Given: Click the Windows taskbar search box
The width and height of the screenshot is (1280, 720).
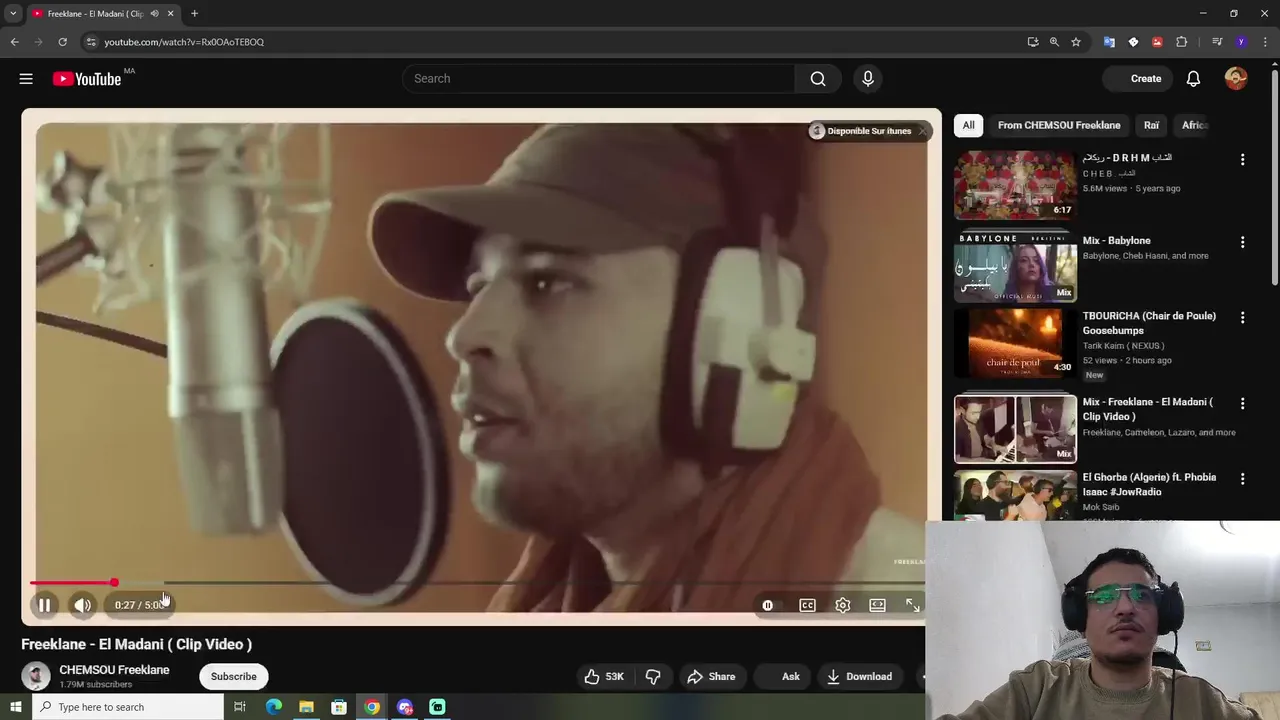Looking at the screenshot, I should click(127, 707).
